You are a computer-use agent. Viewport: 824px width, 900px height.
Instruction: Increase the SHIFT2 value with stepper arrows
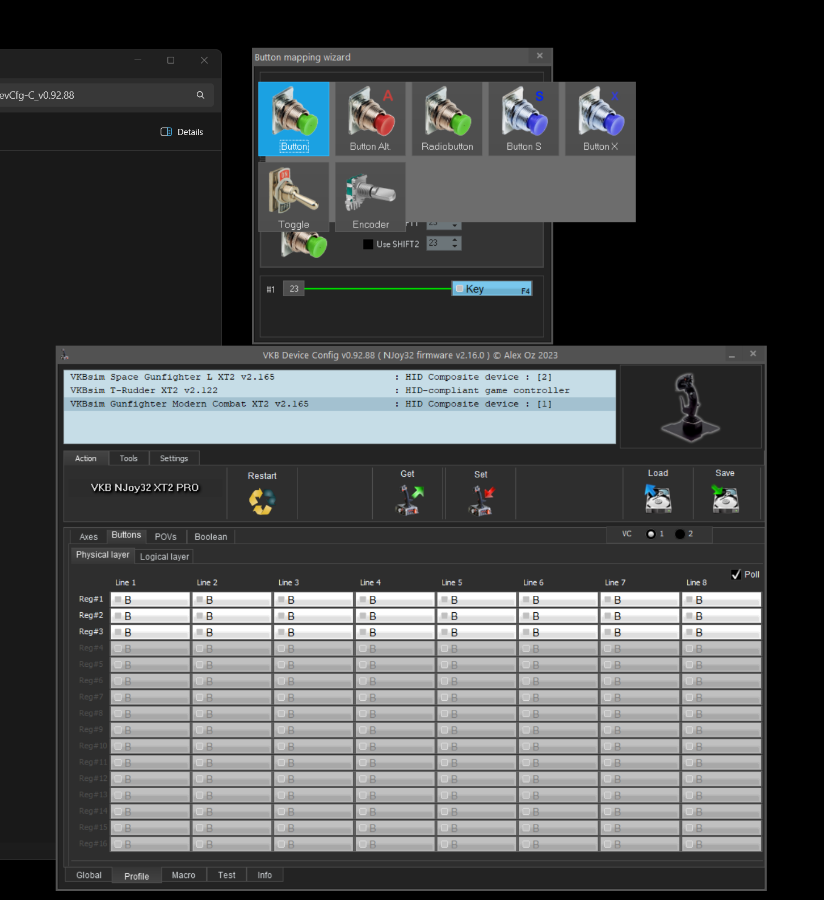[x=455, y=240]
